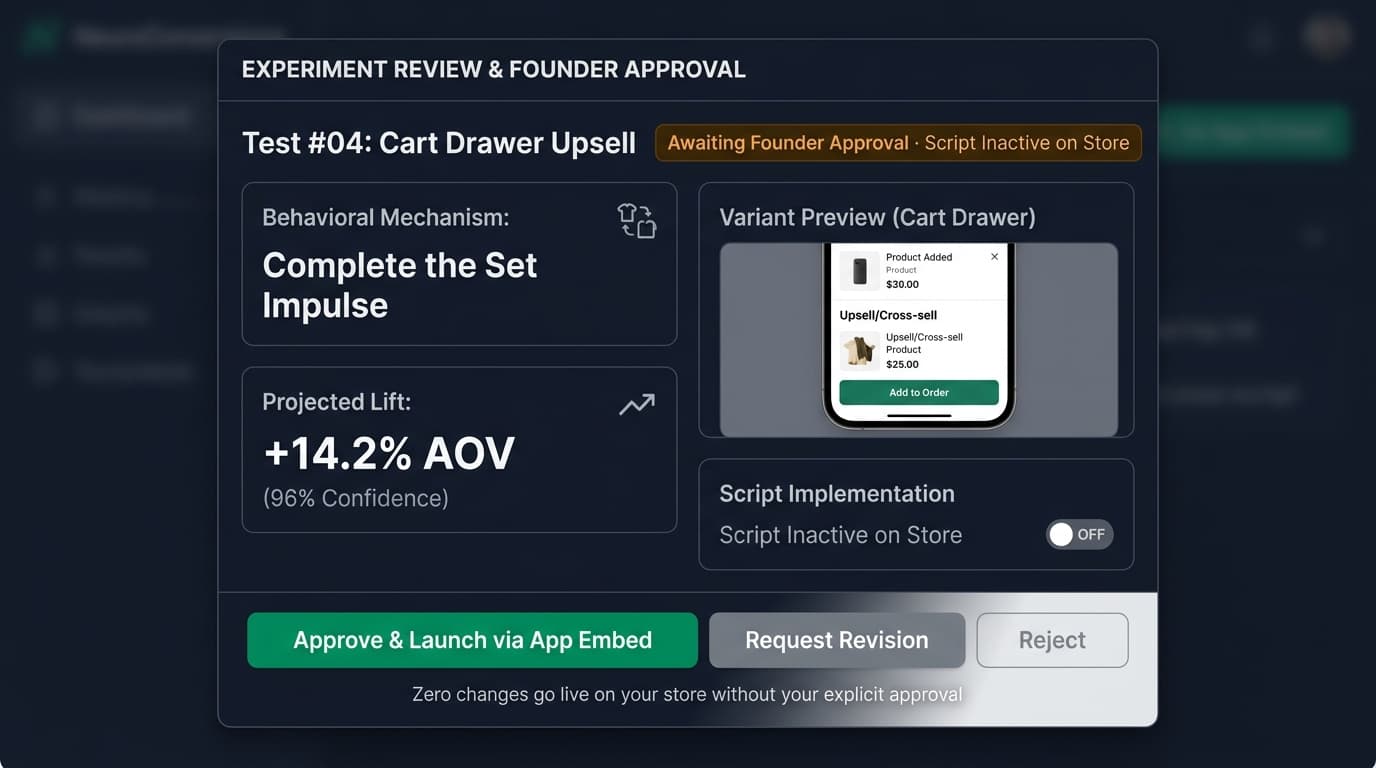Screen dimensions: 1376x768
Task: Tap Add to Order in the phone preview
Action: click(x=919, y=392)
